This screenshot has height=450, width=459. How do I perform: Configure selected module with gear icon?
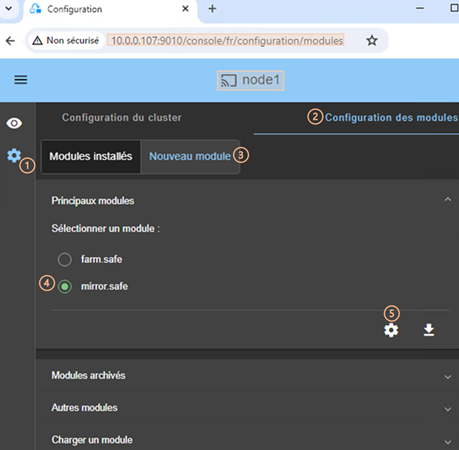click(391, 330)
